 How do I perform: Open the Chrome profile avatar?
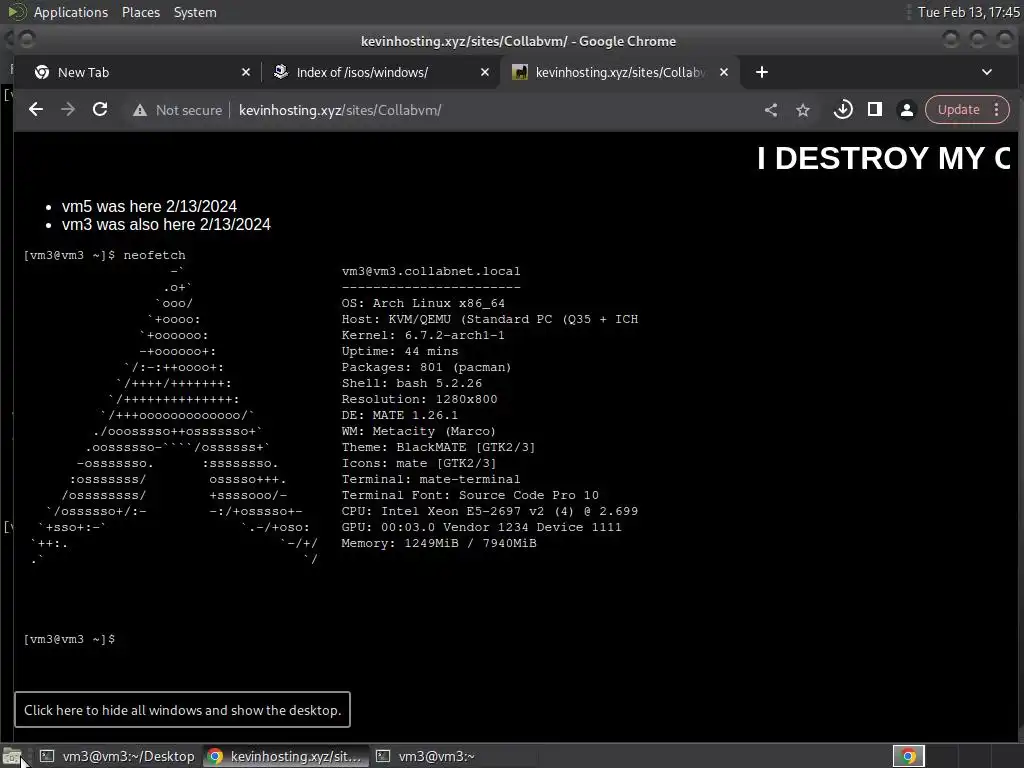click(906, 110)
